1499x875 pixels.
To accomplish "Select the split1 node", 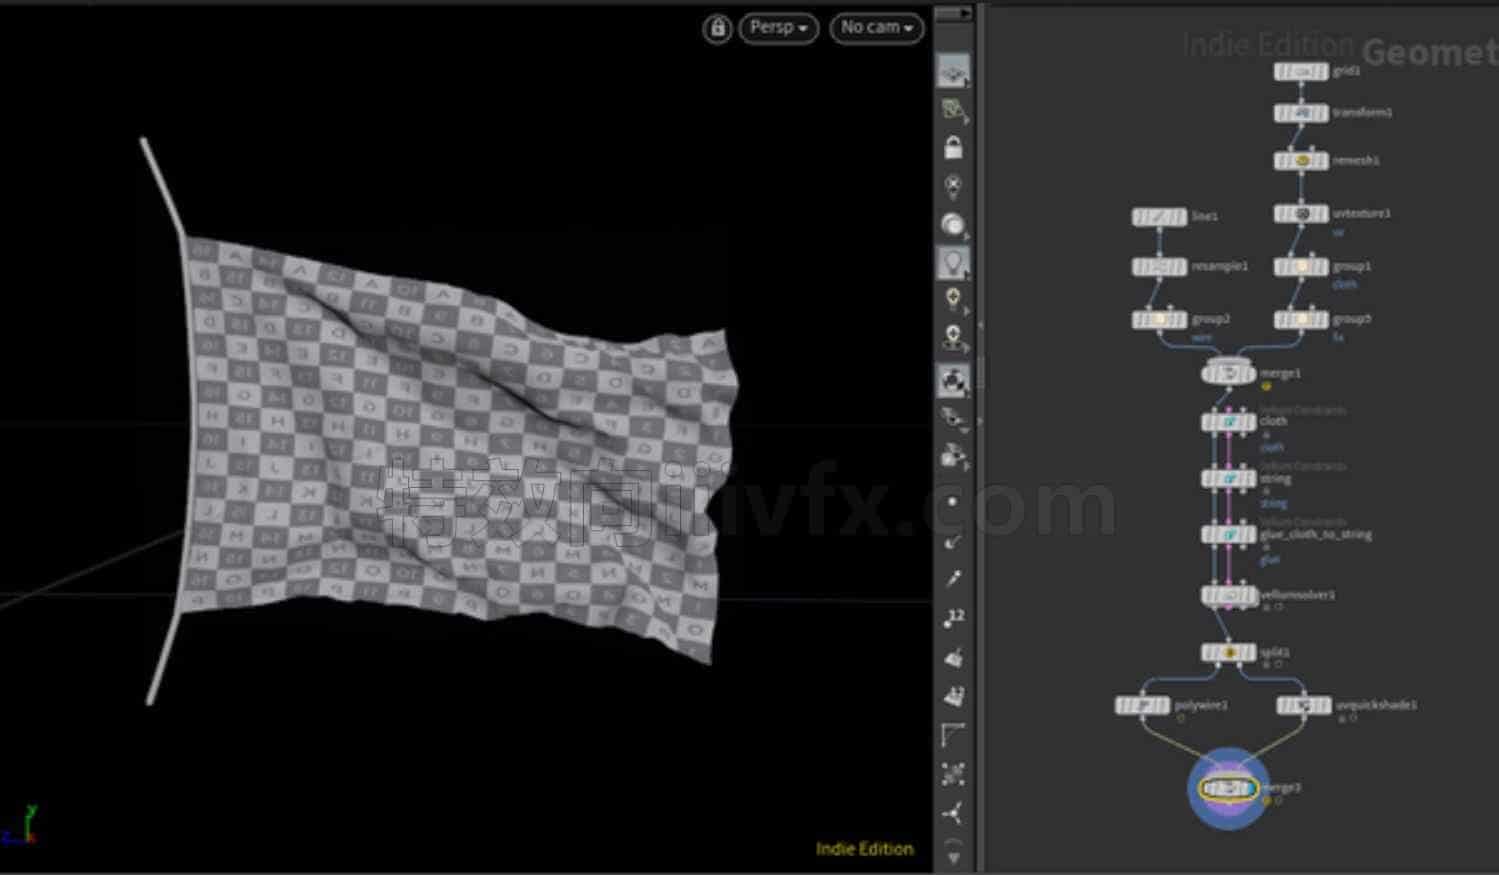I will tap(1228, 653).
